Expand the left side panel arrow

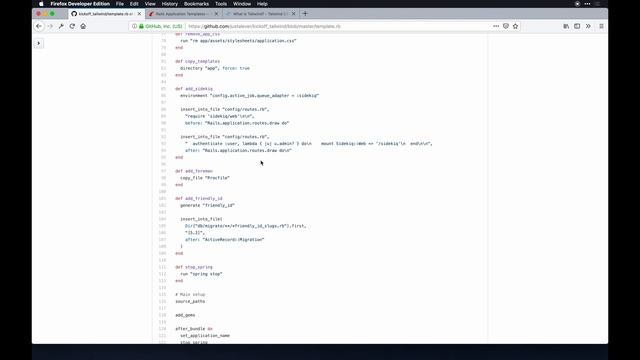(x=38, y=43)
